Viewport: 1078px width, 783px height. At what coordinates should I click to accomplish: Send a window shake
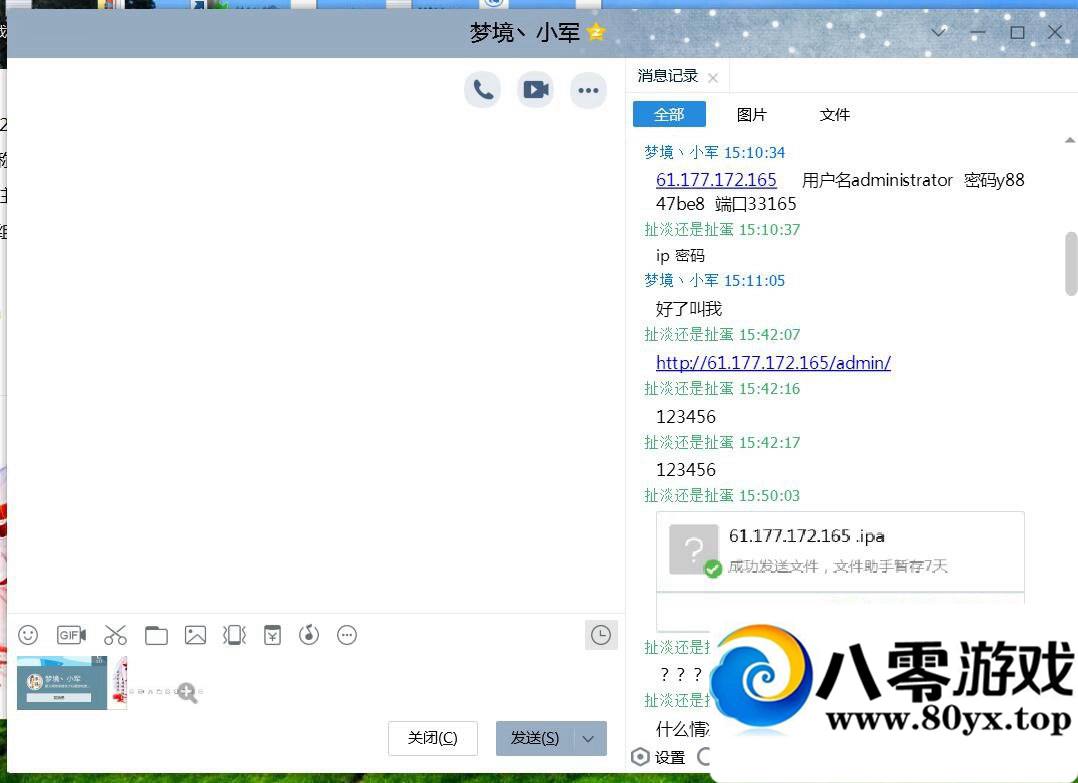pyautogui.click(x=233, y=635)
